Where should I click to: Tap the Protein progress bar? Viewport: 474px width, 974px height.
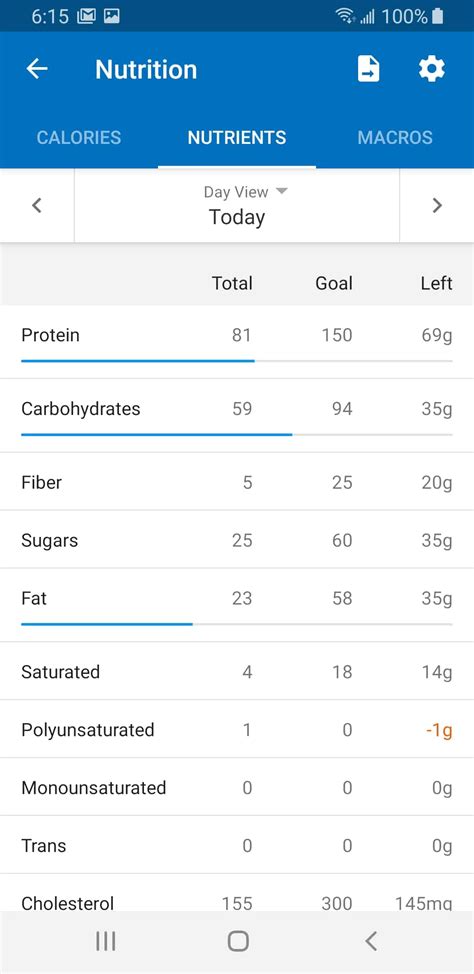pos(237,361)
